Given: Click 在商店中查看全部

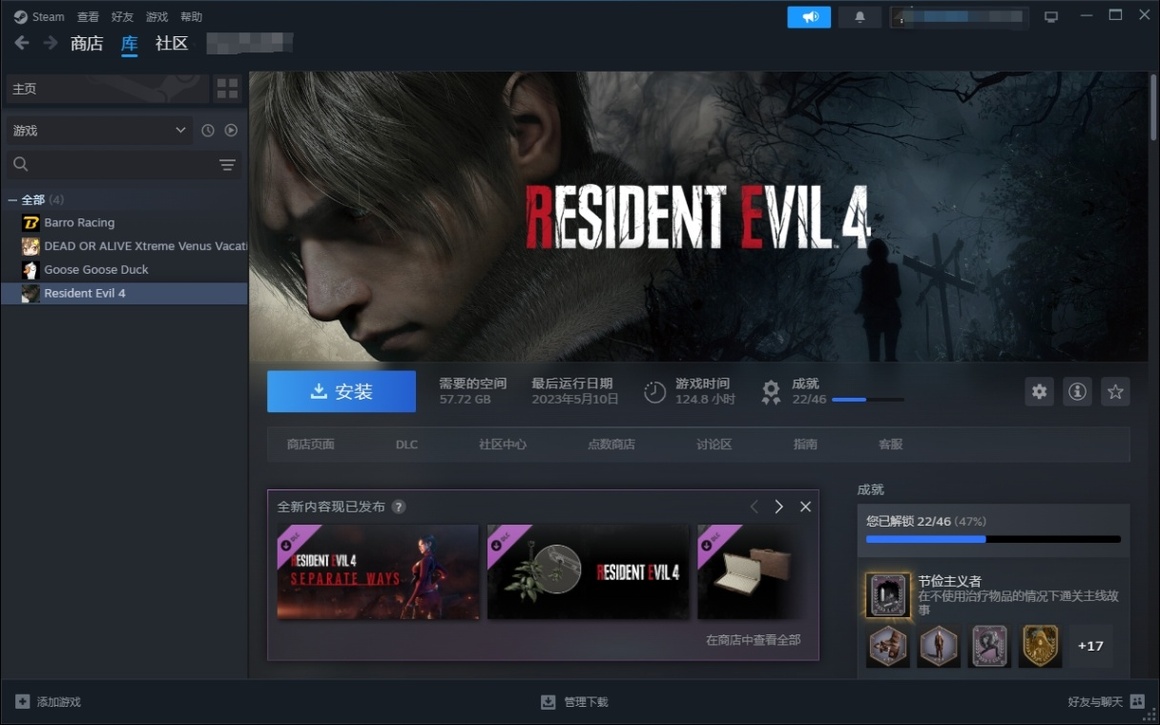Looking at the screenshot, I should pyautogui.click(x=753, y=640).
